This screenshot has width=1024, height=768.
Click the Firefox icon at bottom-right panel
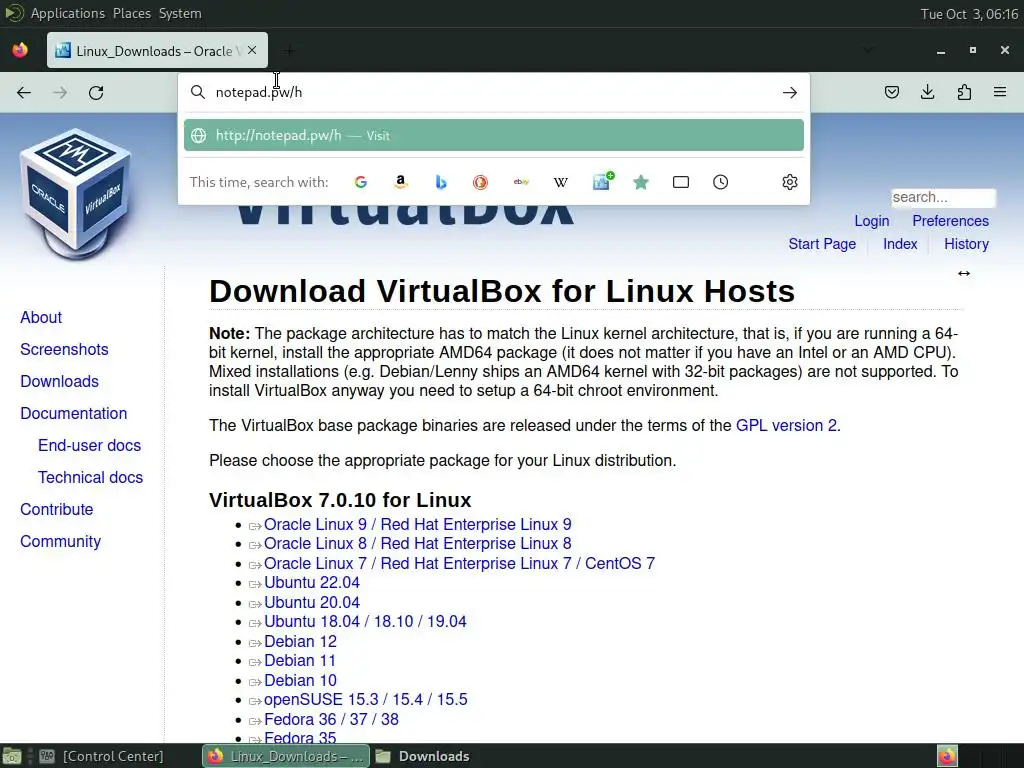click(x=947, y=756)
